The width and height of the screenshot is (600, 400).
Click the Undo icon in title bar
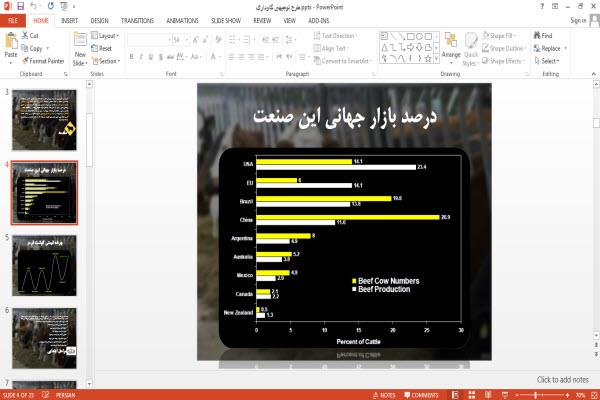coord(34,6)
